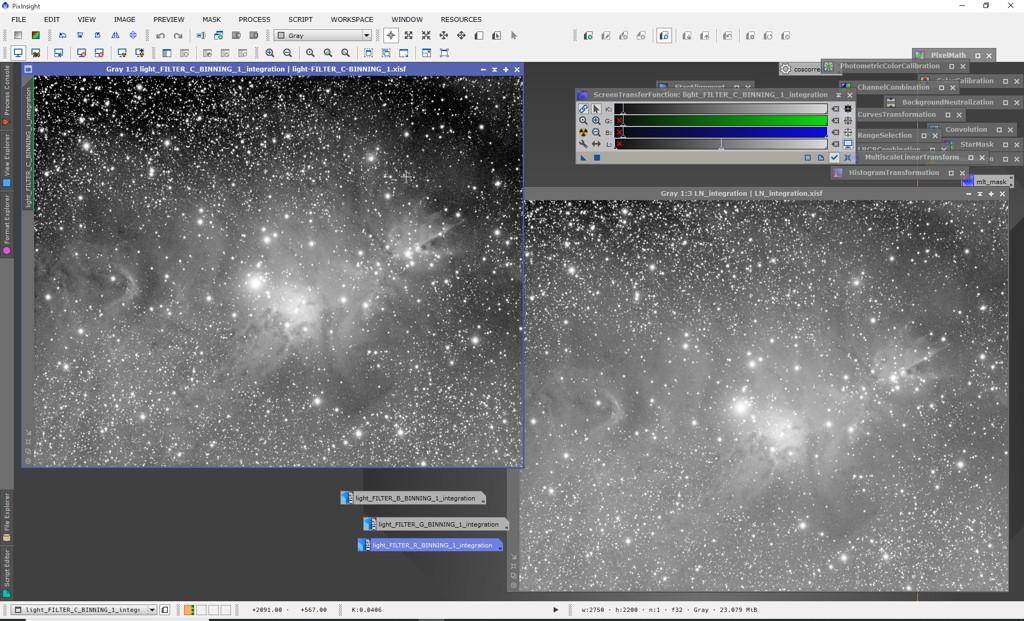Open the SCRIPT menu
Viewport: 1024px width, 621px height.
300,20
